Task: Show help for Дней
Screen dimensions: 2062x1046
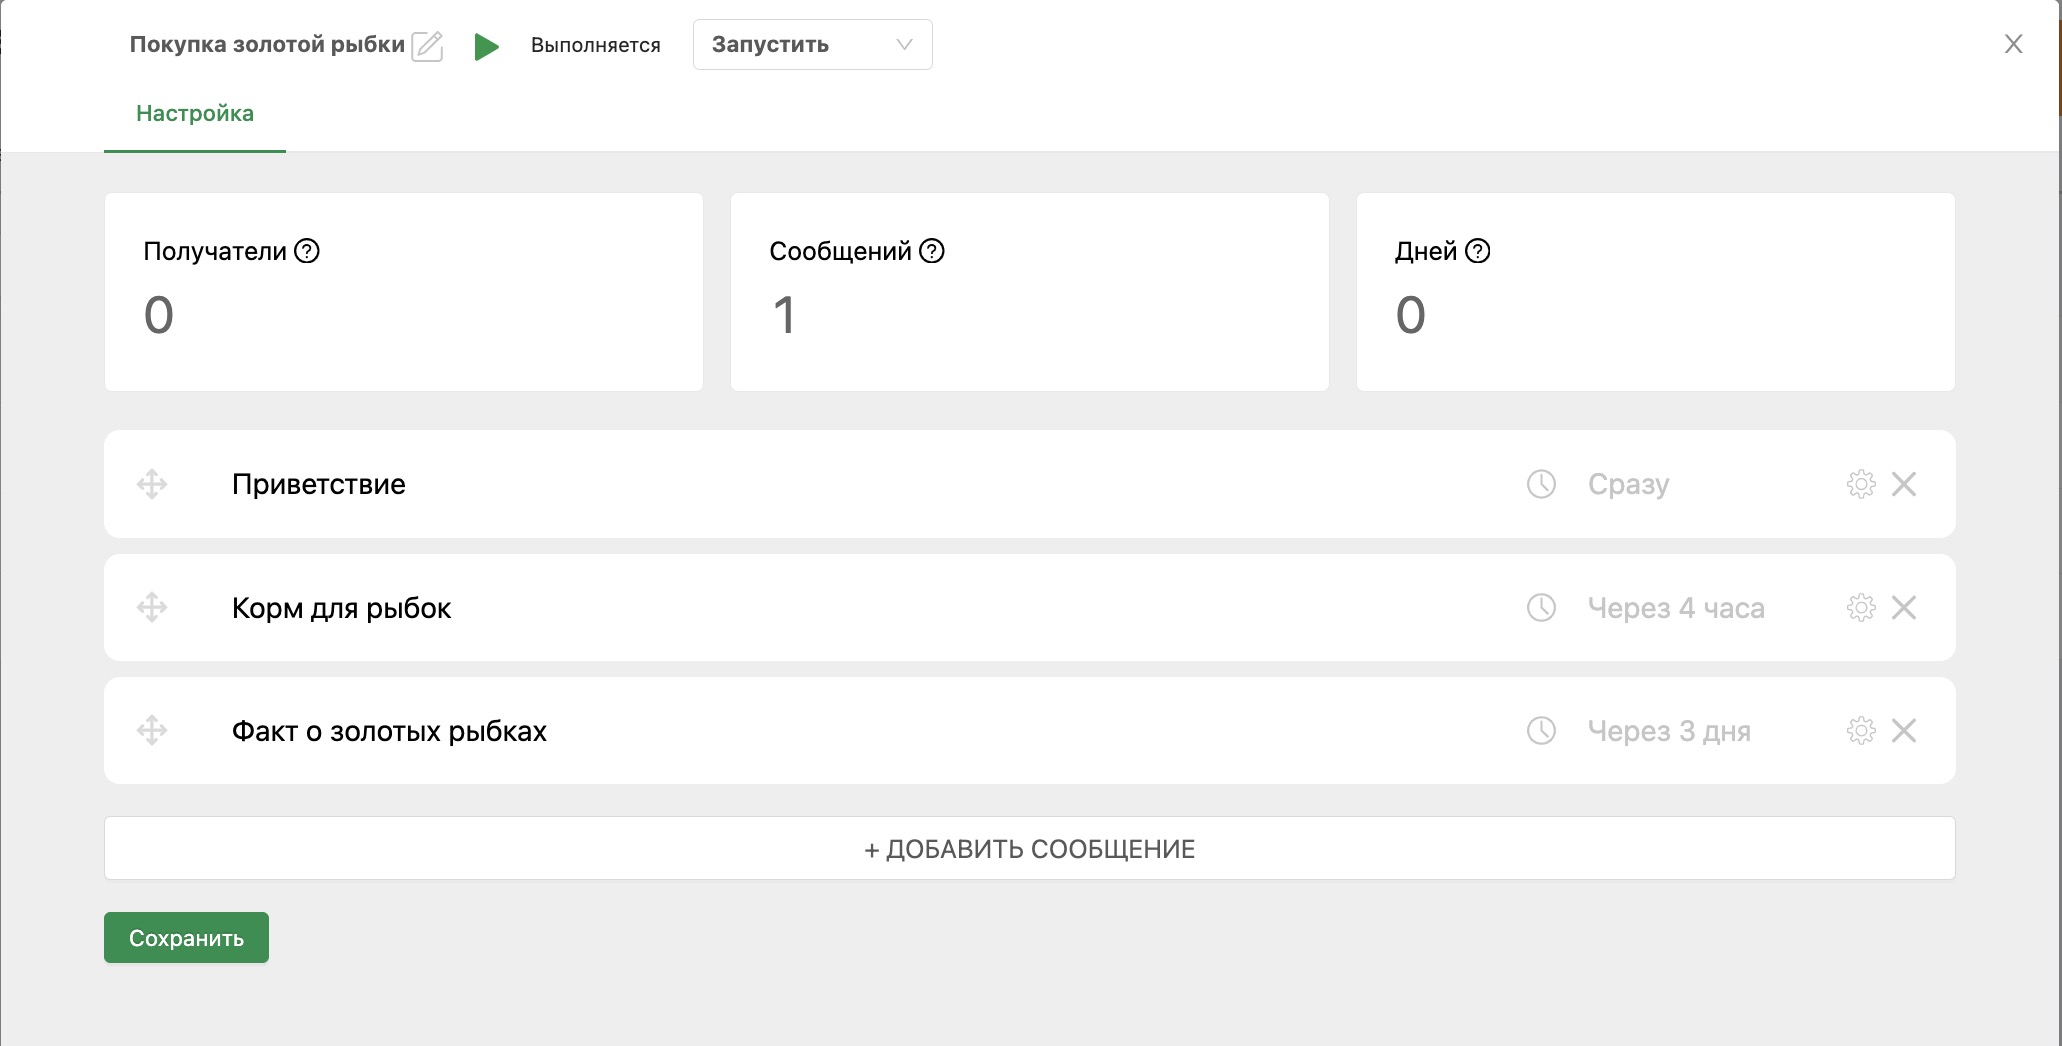Action: 1478,251
